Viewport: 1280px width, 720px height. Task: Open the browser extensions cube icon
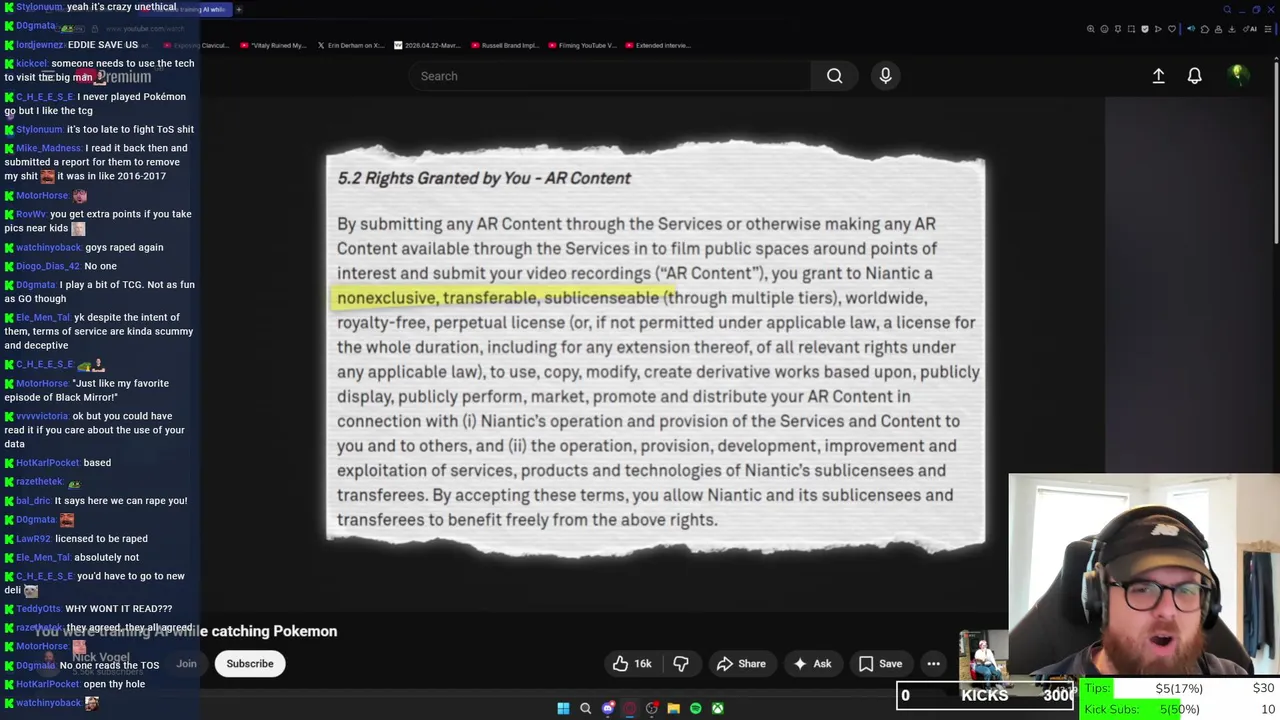pyautogui.click(x=1205, y=29)
